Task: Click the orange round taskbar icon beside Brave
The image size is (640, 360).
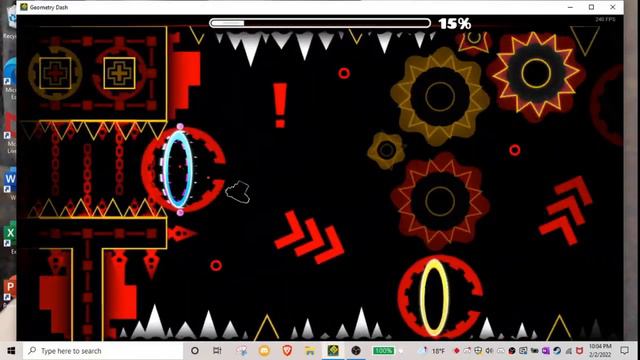Action: coord(264,351)
